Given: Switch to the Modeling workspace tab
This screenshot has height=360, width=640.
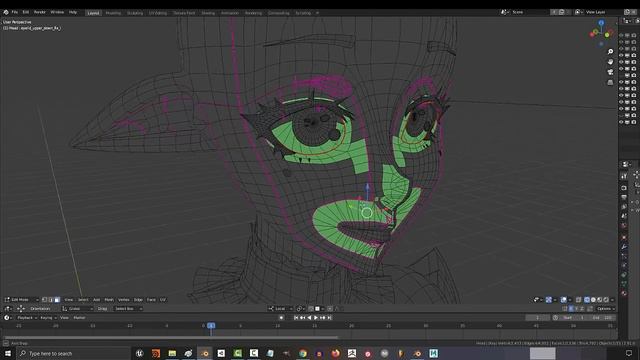Looking at the screenshot, I should pyautogui.click(x=113, y=13).
